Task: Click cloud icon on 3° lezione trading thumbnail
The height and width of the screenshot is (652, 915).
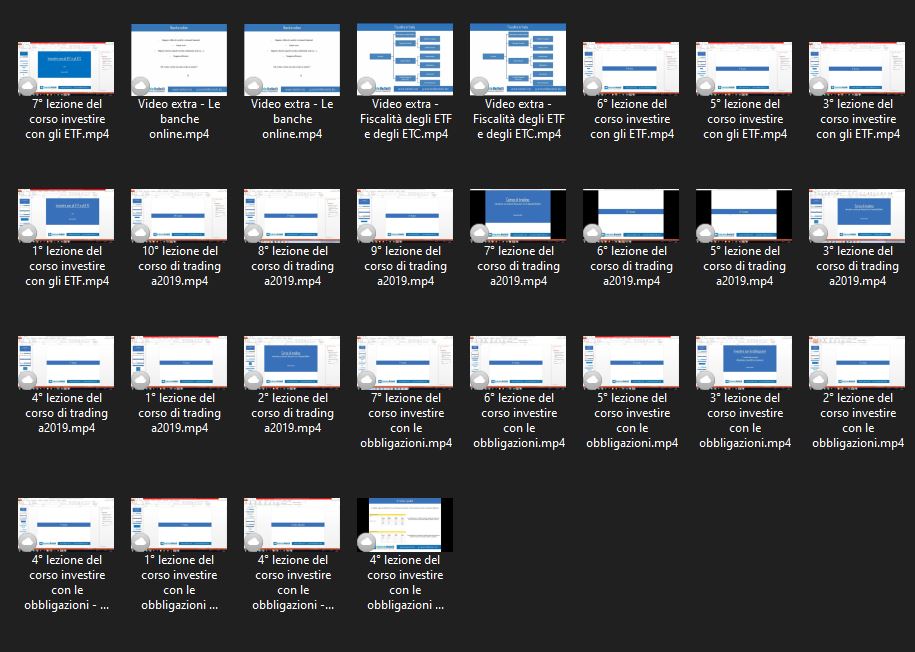Action: [x=820, y=233]
